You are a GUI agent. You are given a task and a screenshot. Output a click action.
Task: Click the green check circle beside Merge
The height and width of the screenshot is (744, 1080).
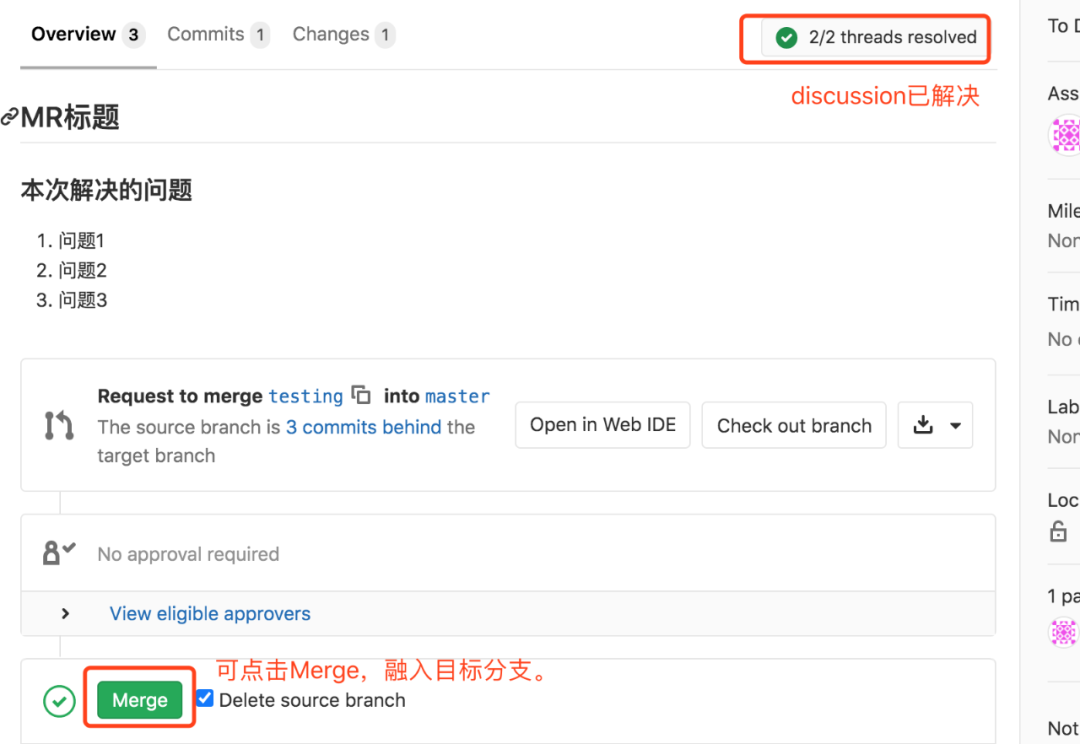(59, 701)
